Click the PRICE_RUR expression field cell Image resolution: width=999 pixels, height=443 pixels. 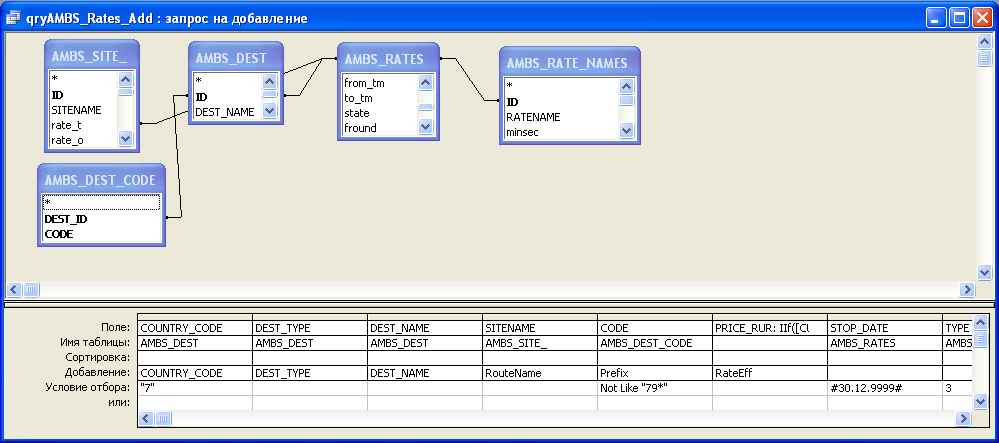(x=768, y=328)
